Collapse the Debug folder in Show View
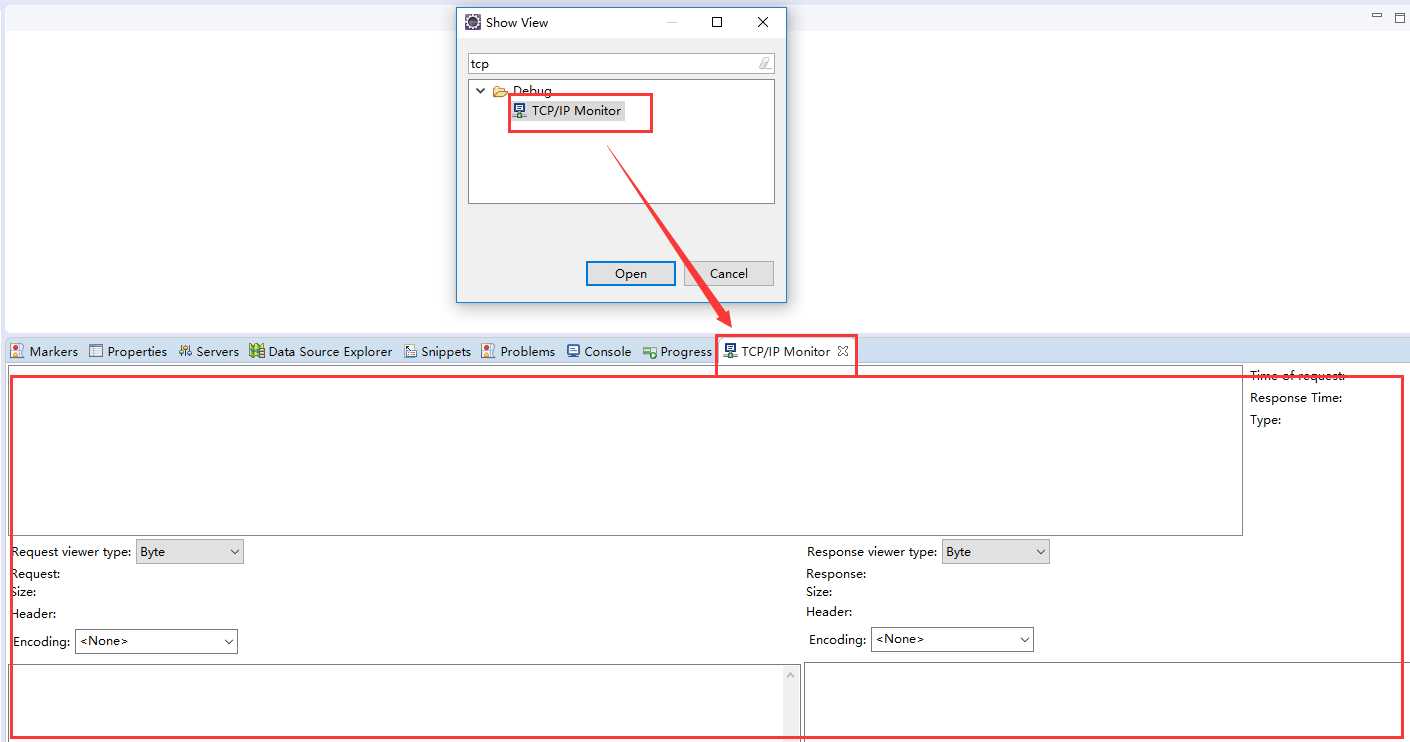 pos(481,90)
